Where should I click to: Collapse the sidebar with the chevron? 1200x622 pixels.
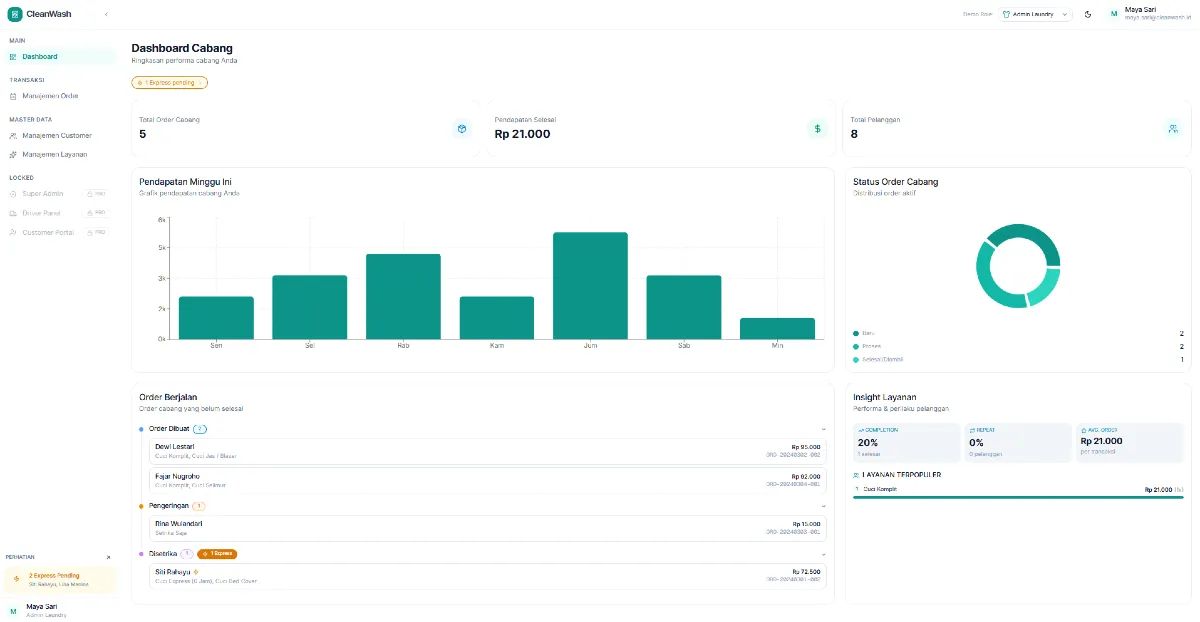coord(106,14)
